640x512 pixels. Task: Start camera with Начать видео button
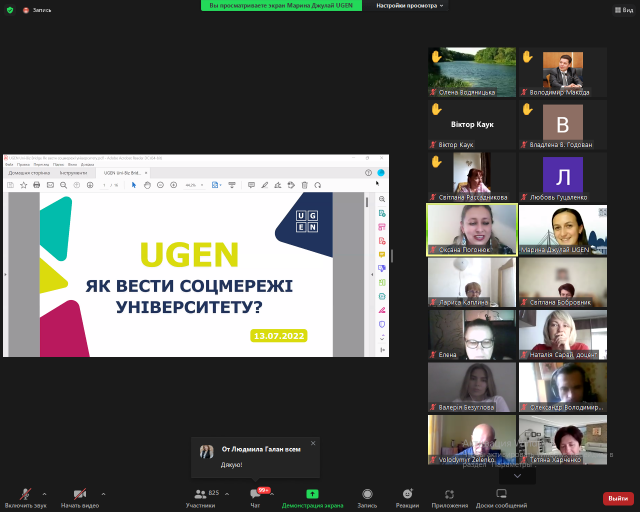tap(80, 498)
